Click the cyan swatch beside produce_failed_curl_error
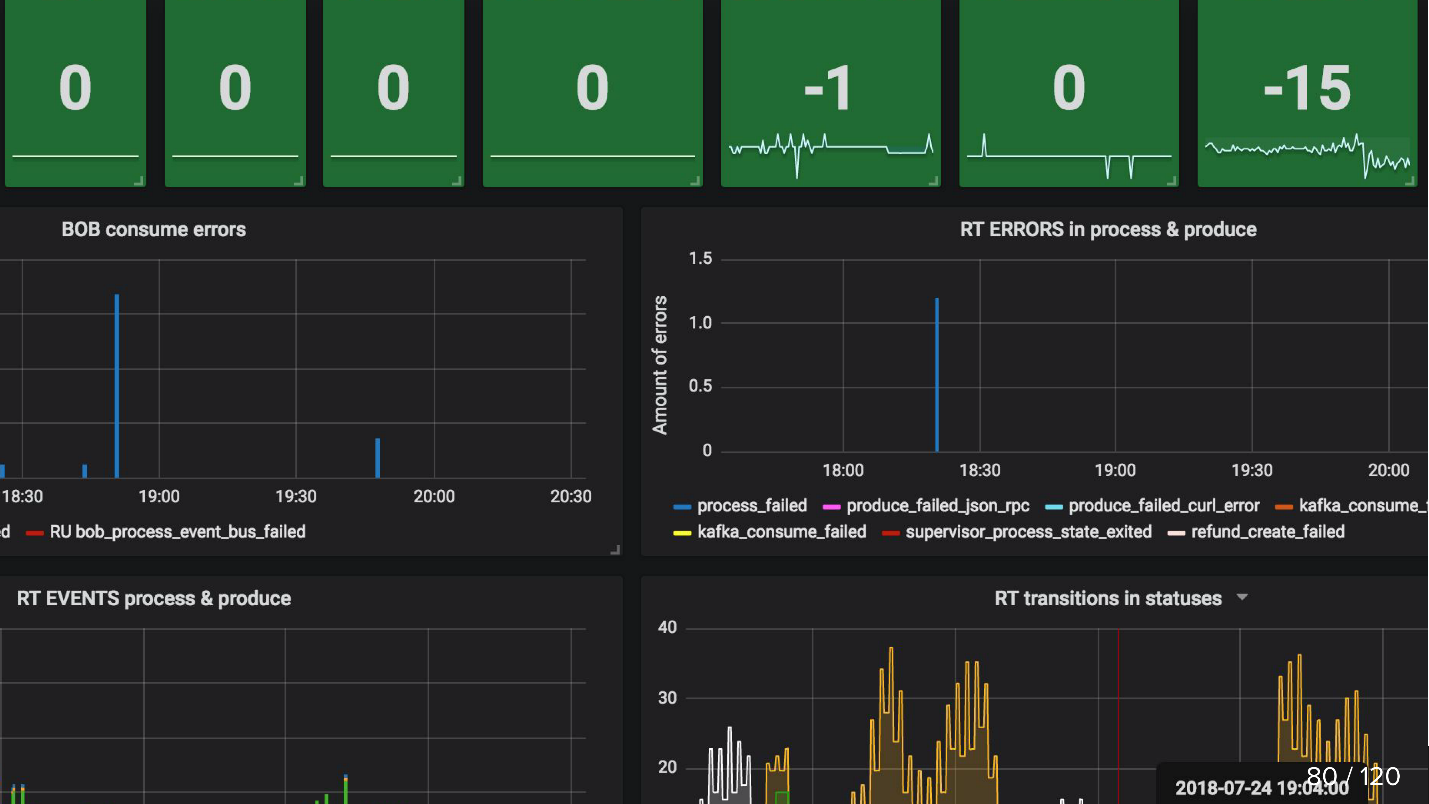Screen dimensions: 1429x804 [x=1053, y=507]
